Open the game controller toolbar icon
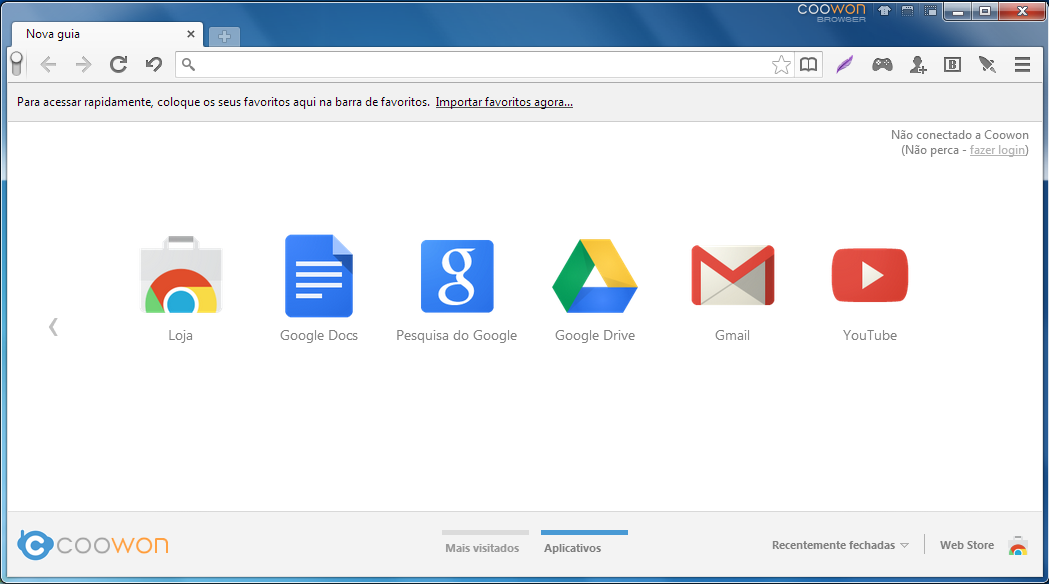Image resolution: width=1049 pixels, height=584 pixels. [x=881, y=65]
